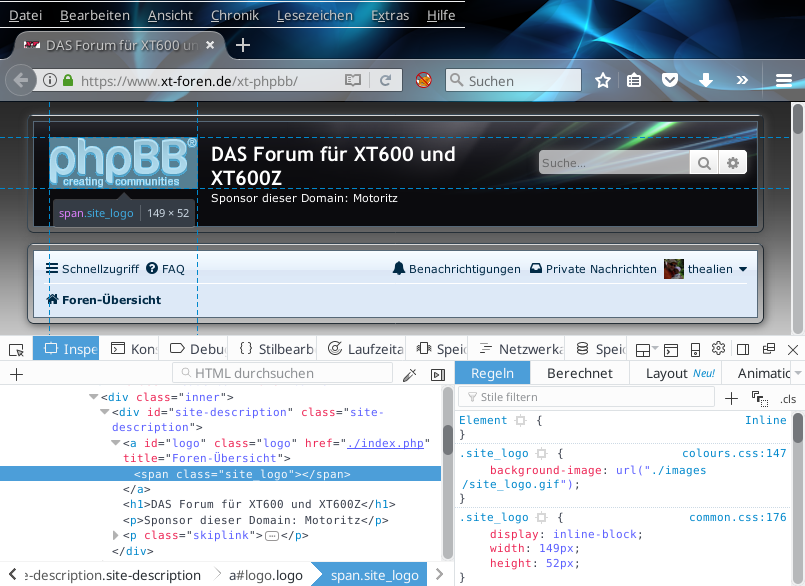Reload the page using the refresh icon
Screen dimensions: 805x586
point(385,81)
